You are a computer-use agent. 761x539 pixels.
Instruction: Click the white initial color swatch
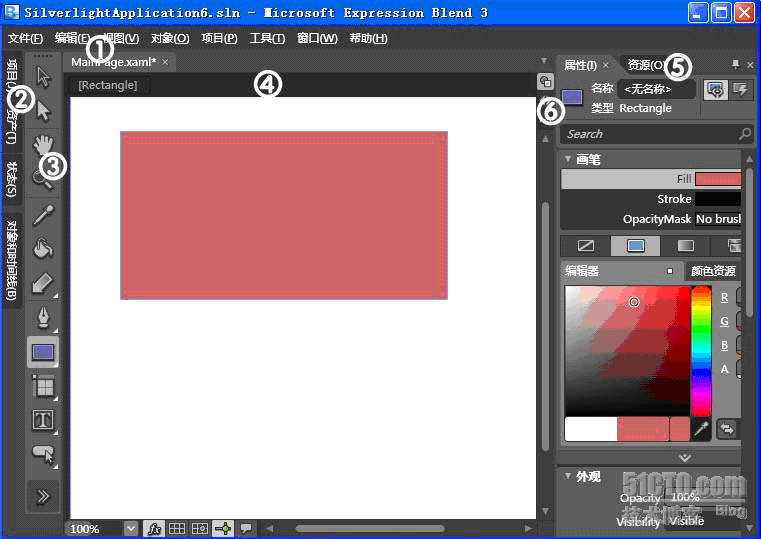(591, 429)
